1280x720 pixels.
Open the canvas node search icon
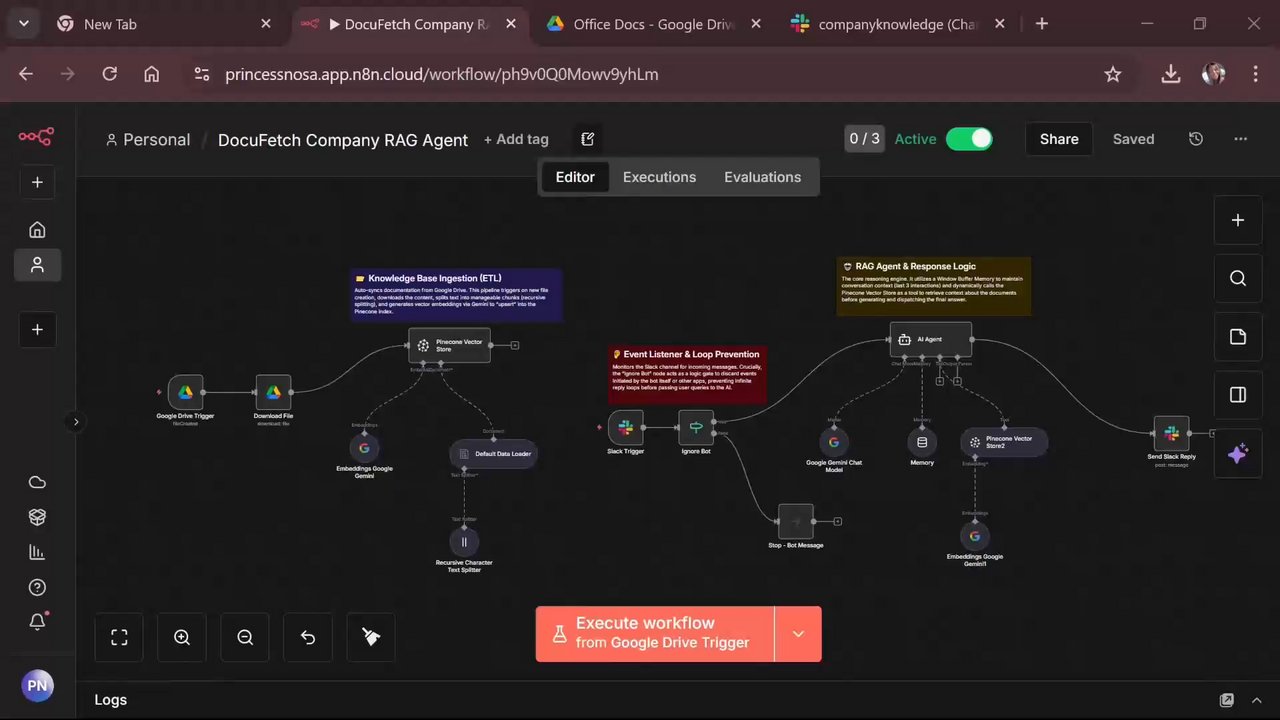(x=1238, y=278)
